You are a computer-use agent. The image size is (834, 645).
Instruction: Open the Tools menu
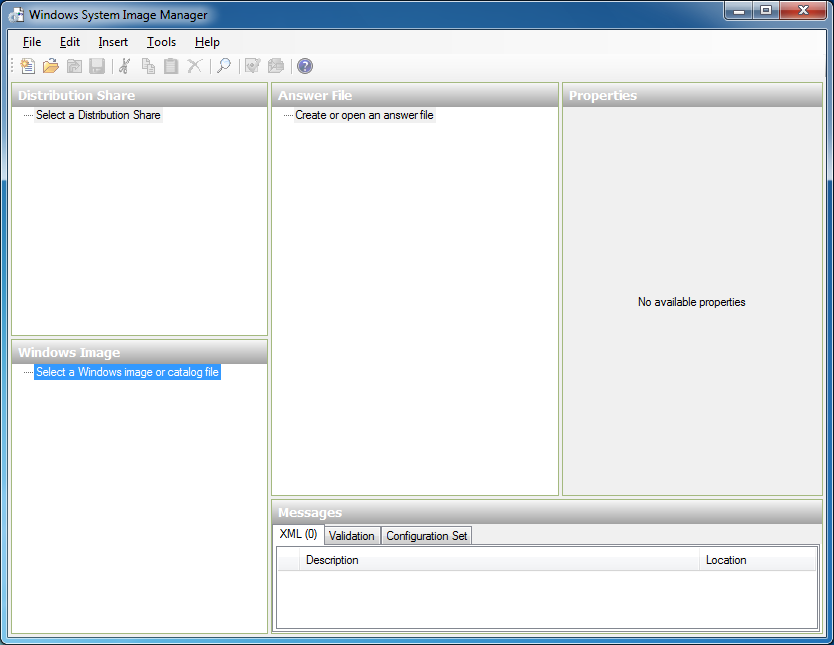tap(161, 42)
